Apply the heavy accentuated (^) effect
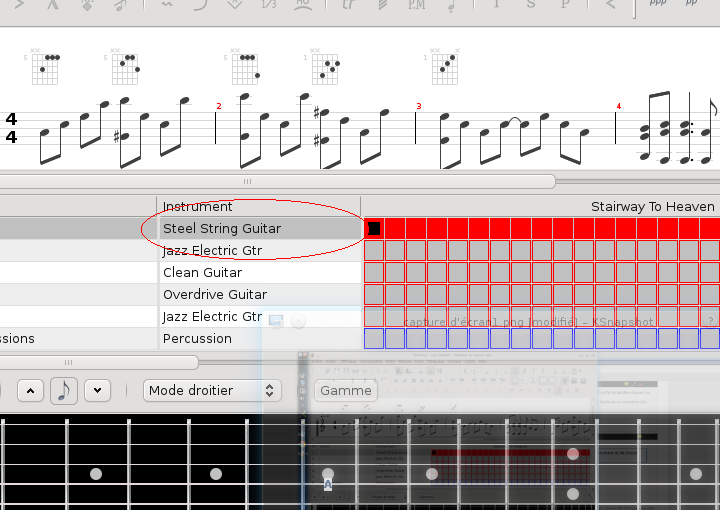The image size is (720, 510). pyautogui.click(x=53, y=5)
